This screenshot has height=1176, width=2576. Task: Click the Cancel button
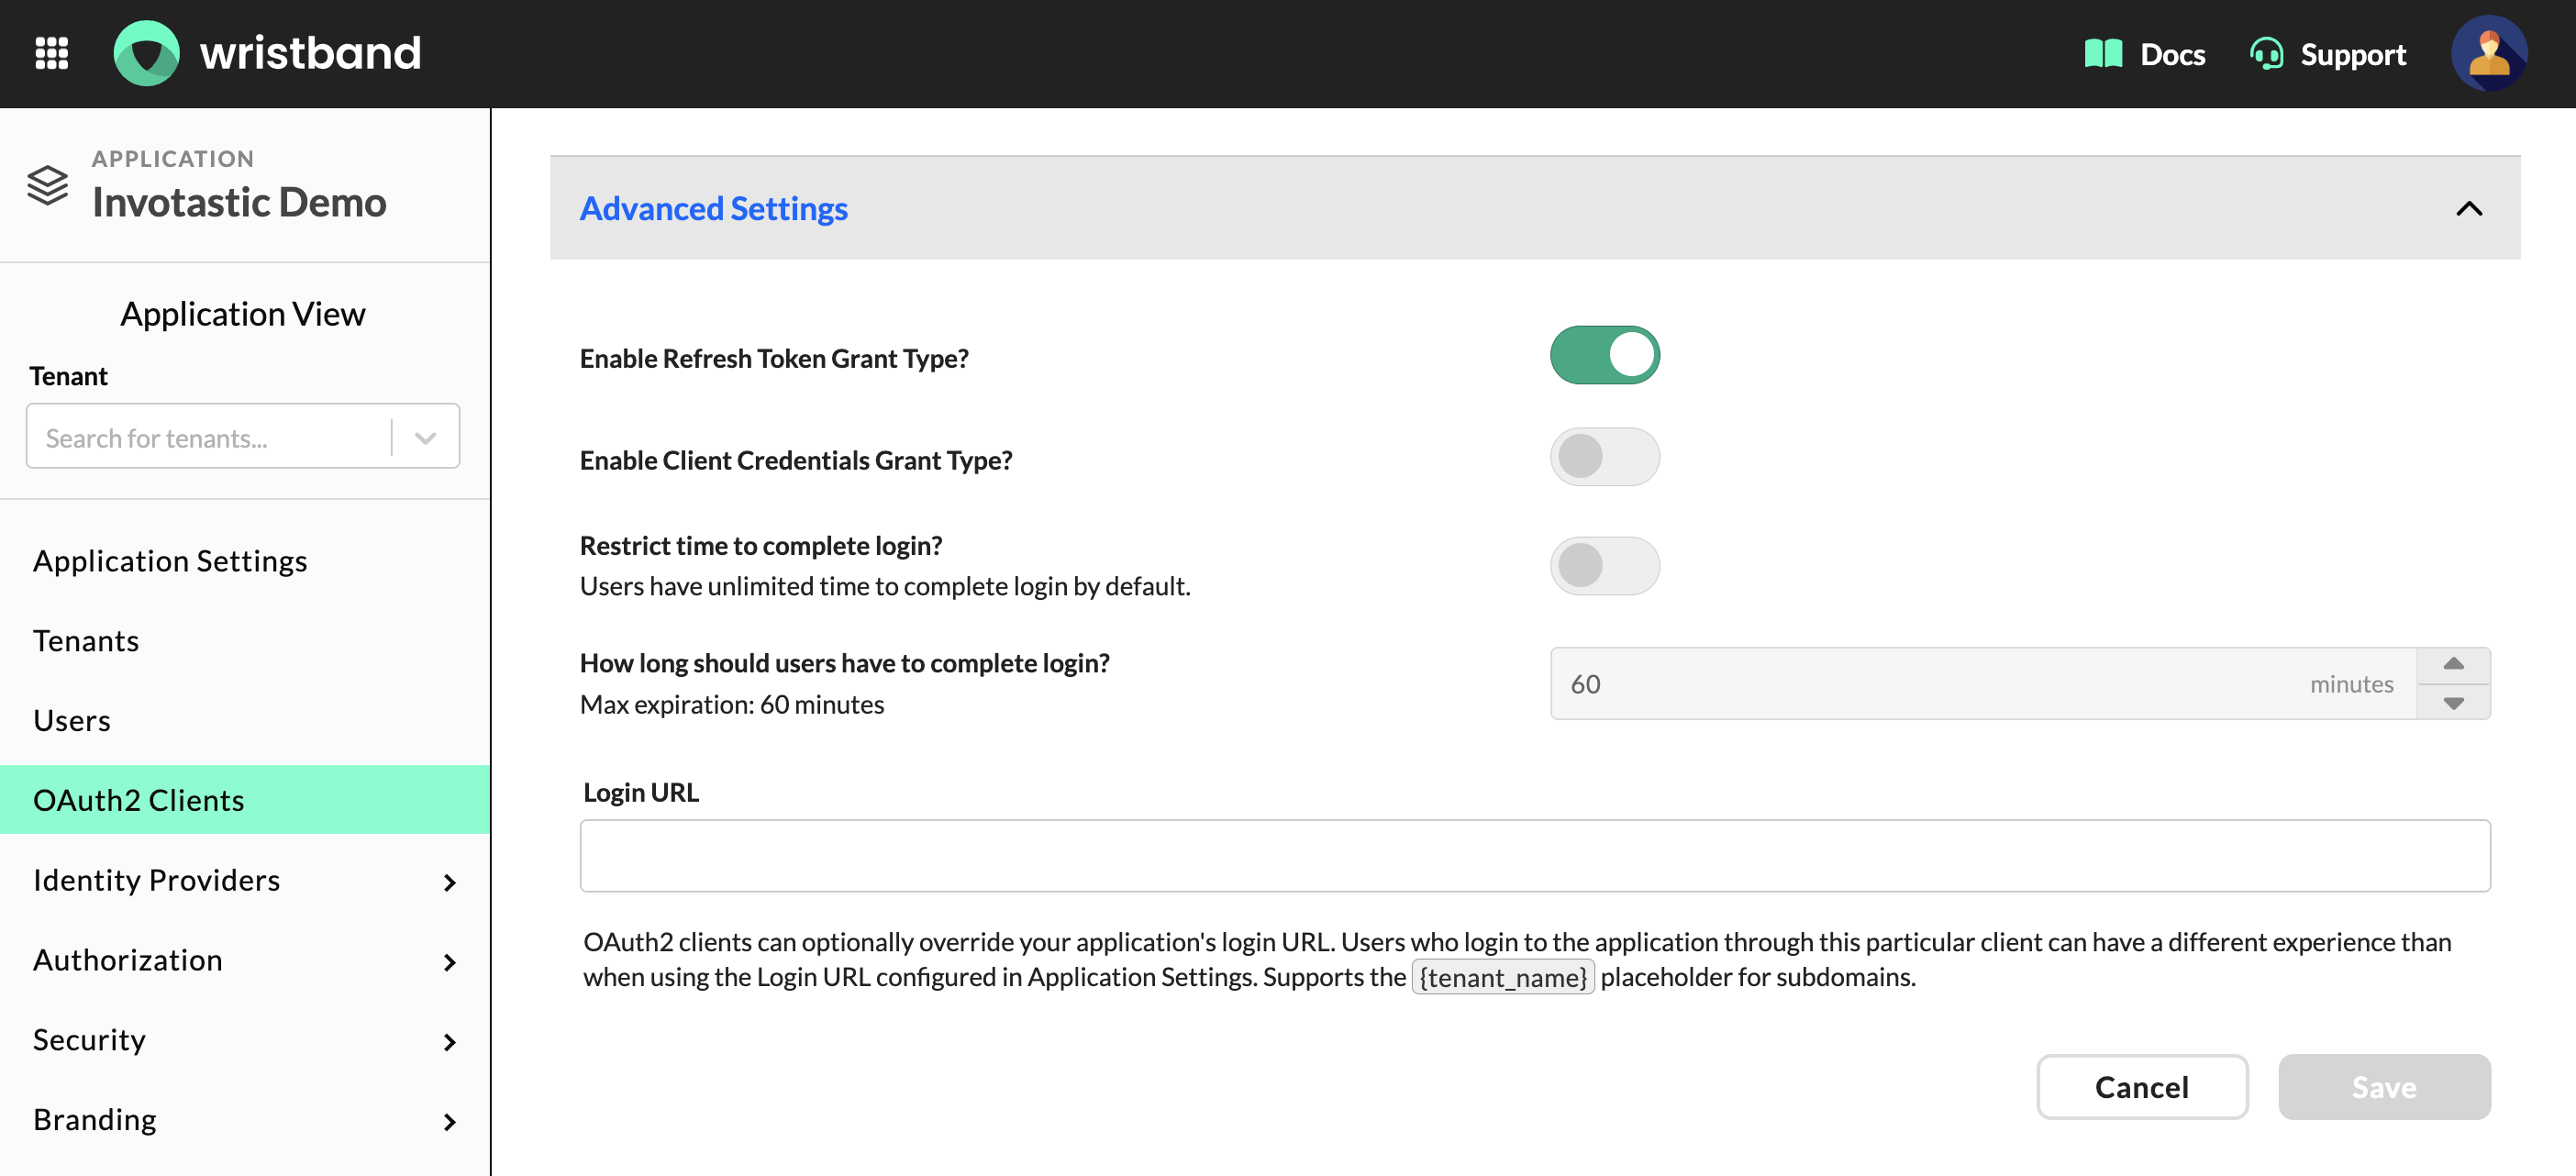2142,1087
